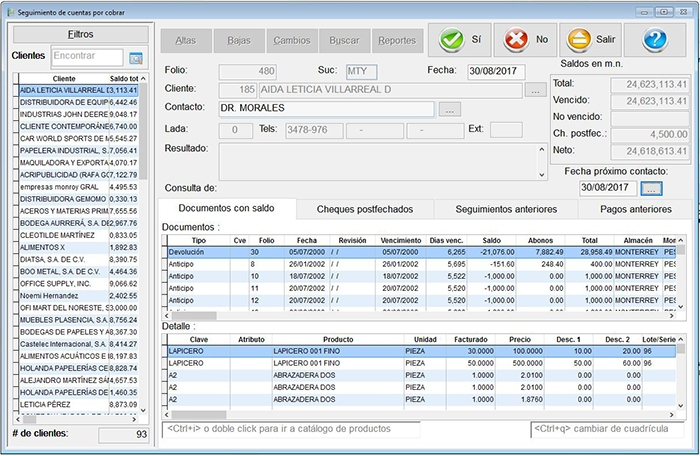Click into the Encontrar client search field
Screen dimensions: 700x456
(86, 57)
